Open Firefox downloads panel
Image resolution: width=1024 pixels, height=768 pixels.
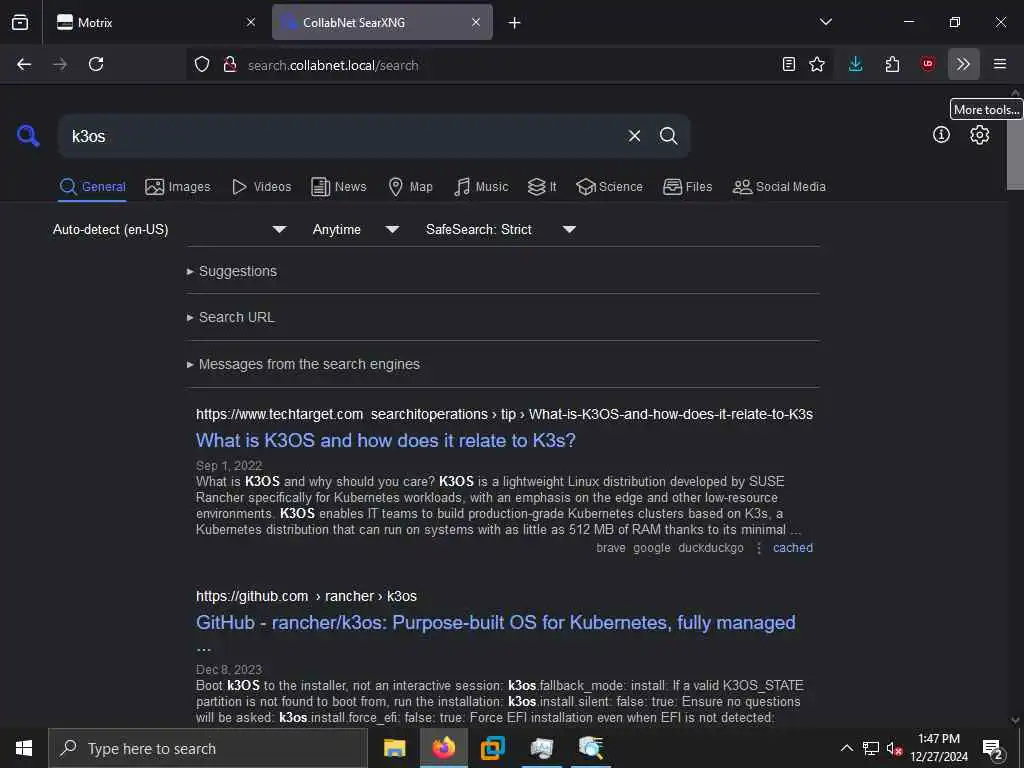(x=856, y=64)
